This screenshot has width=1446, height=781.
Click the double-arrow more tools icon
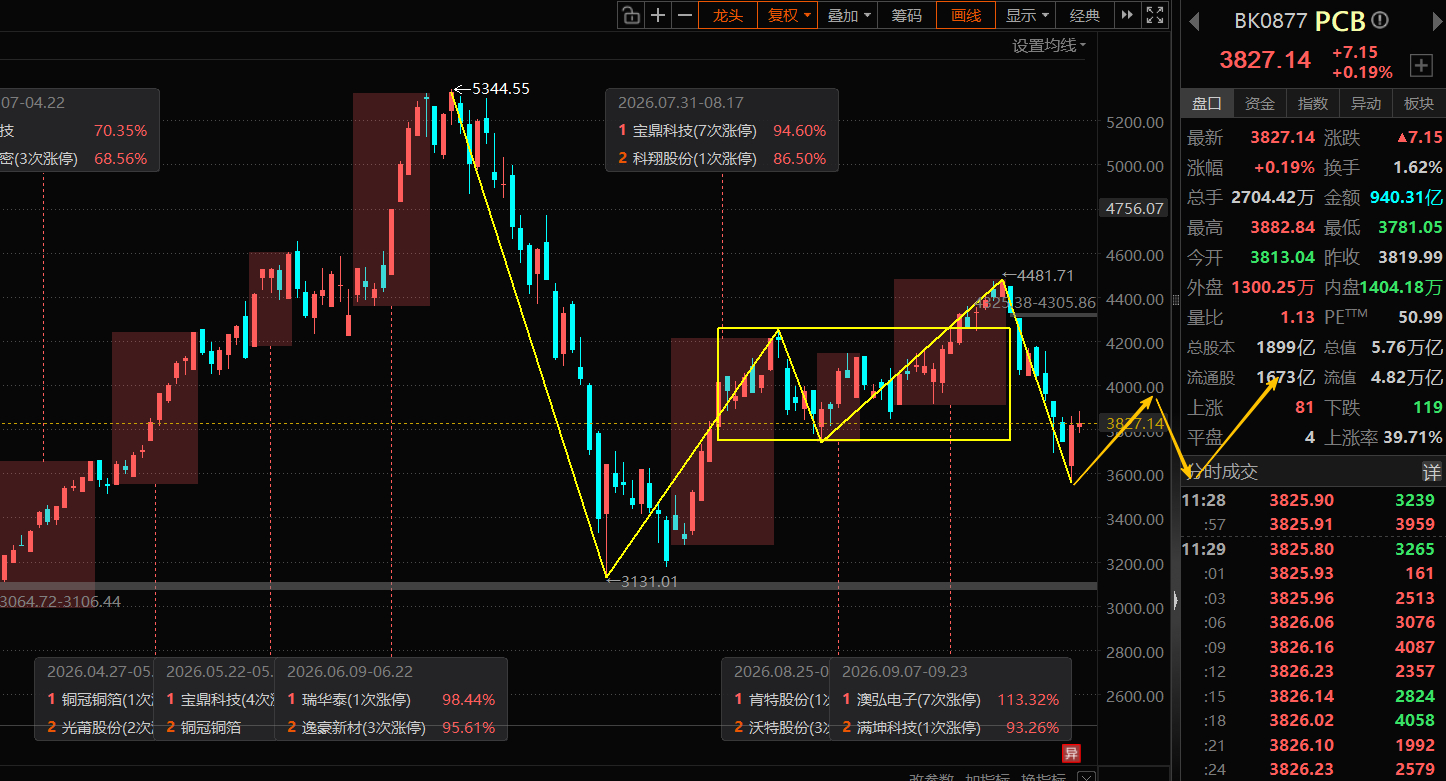[x=1128, y=15]
